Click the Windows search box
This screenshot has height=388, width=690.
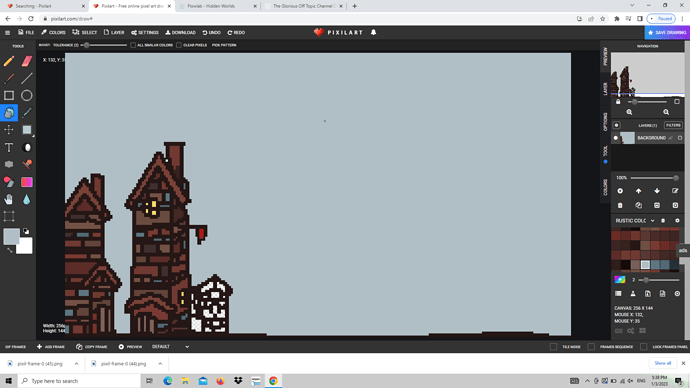pos(79,381)
